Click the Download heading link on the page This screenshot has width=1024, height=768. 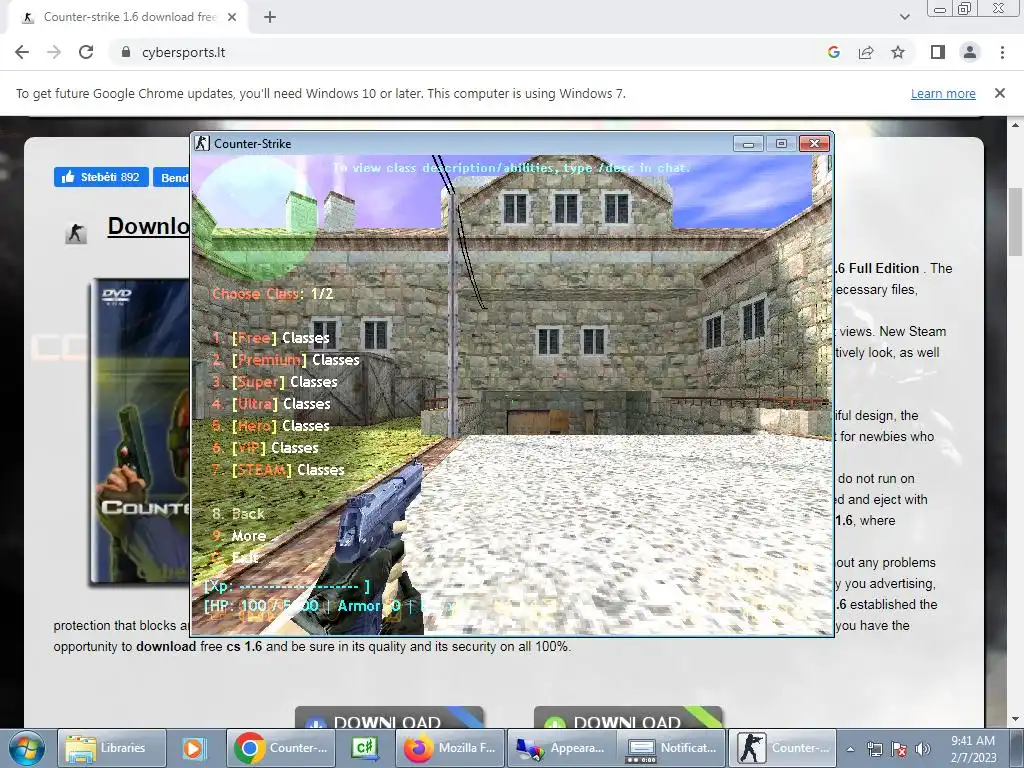148,227
